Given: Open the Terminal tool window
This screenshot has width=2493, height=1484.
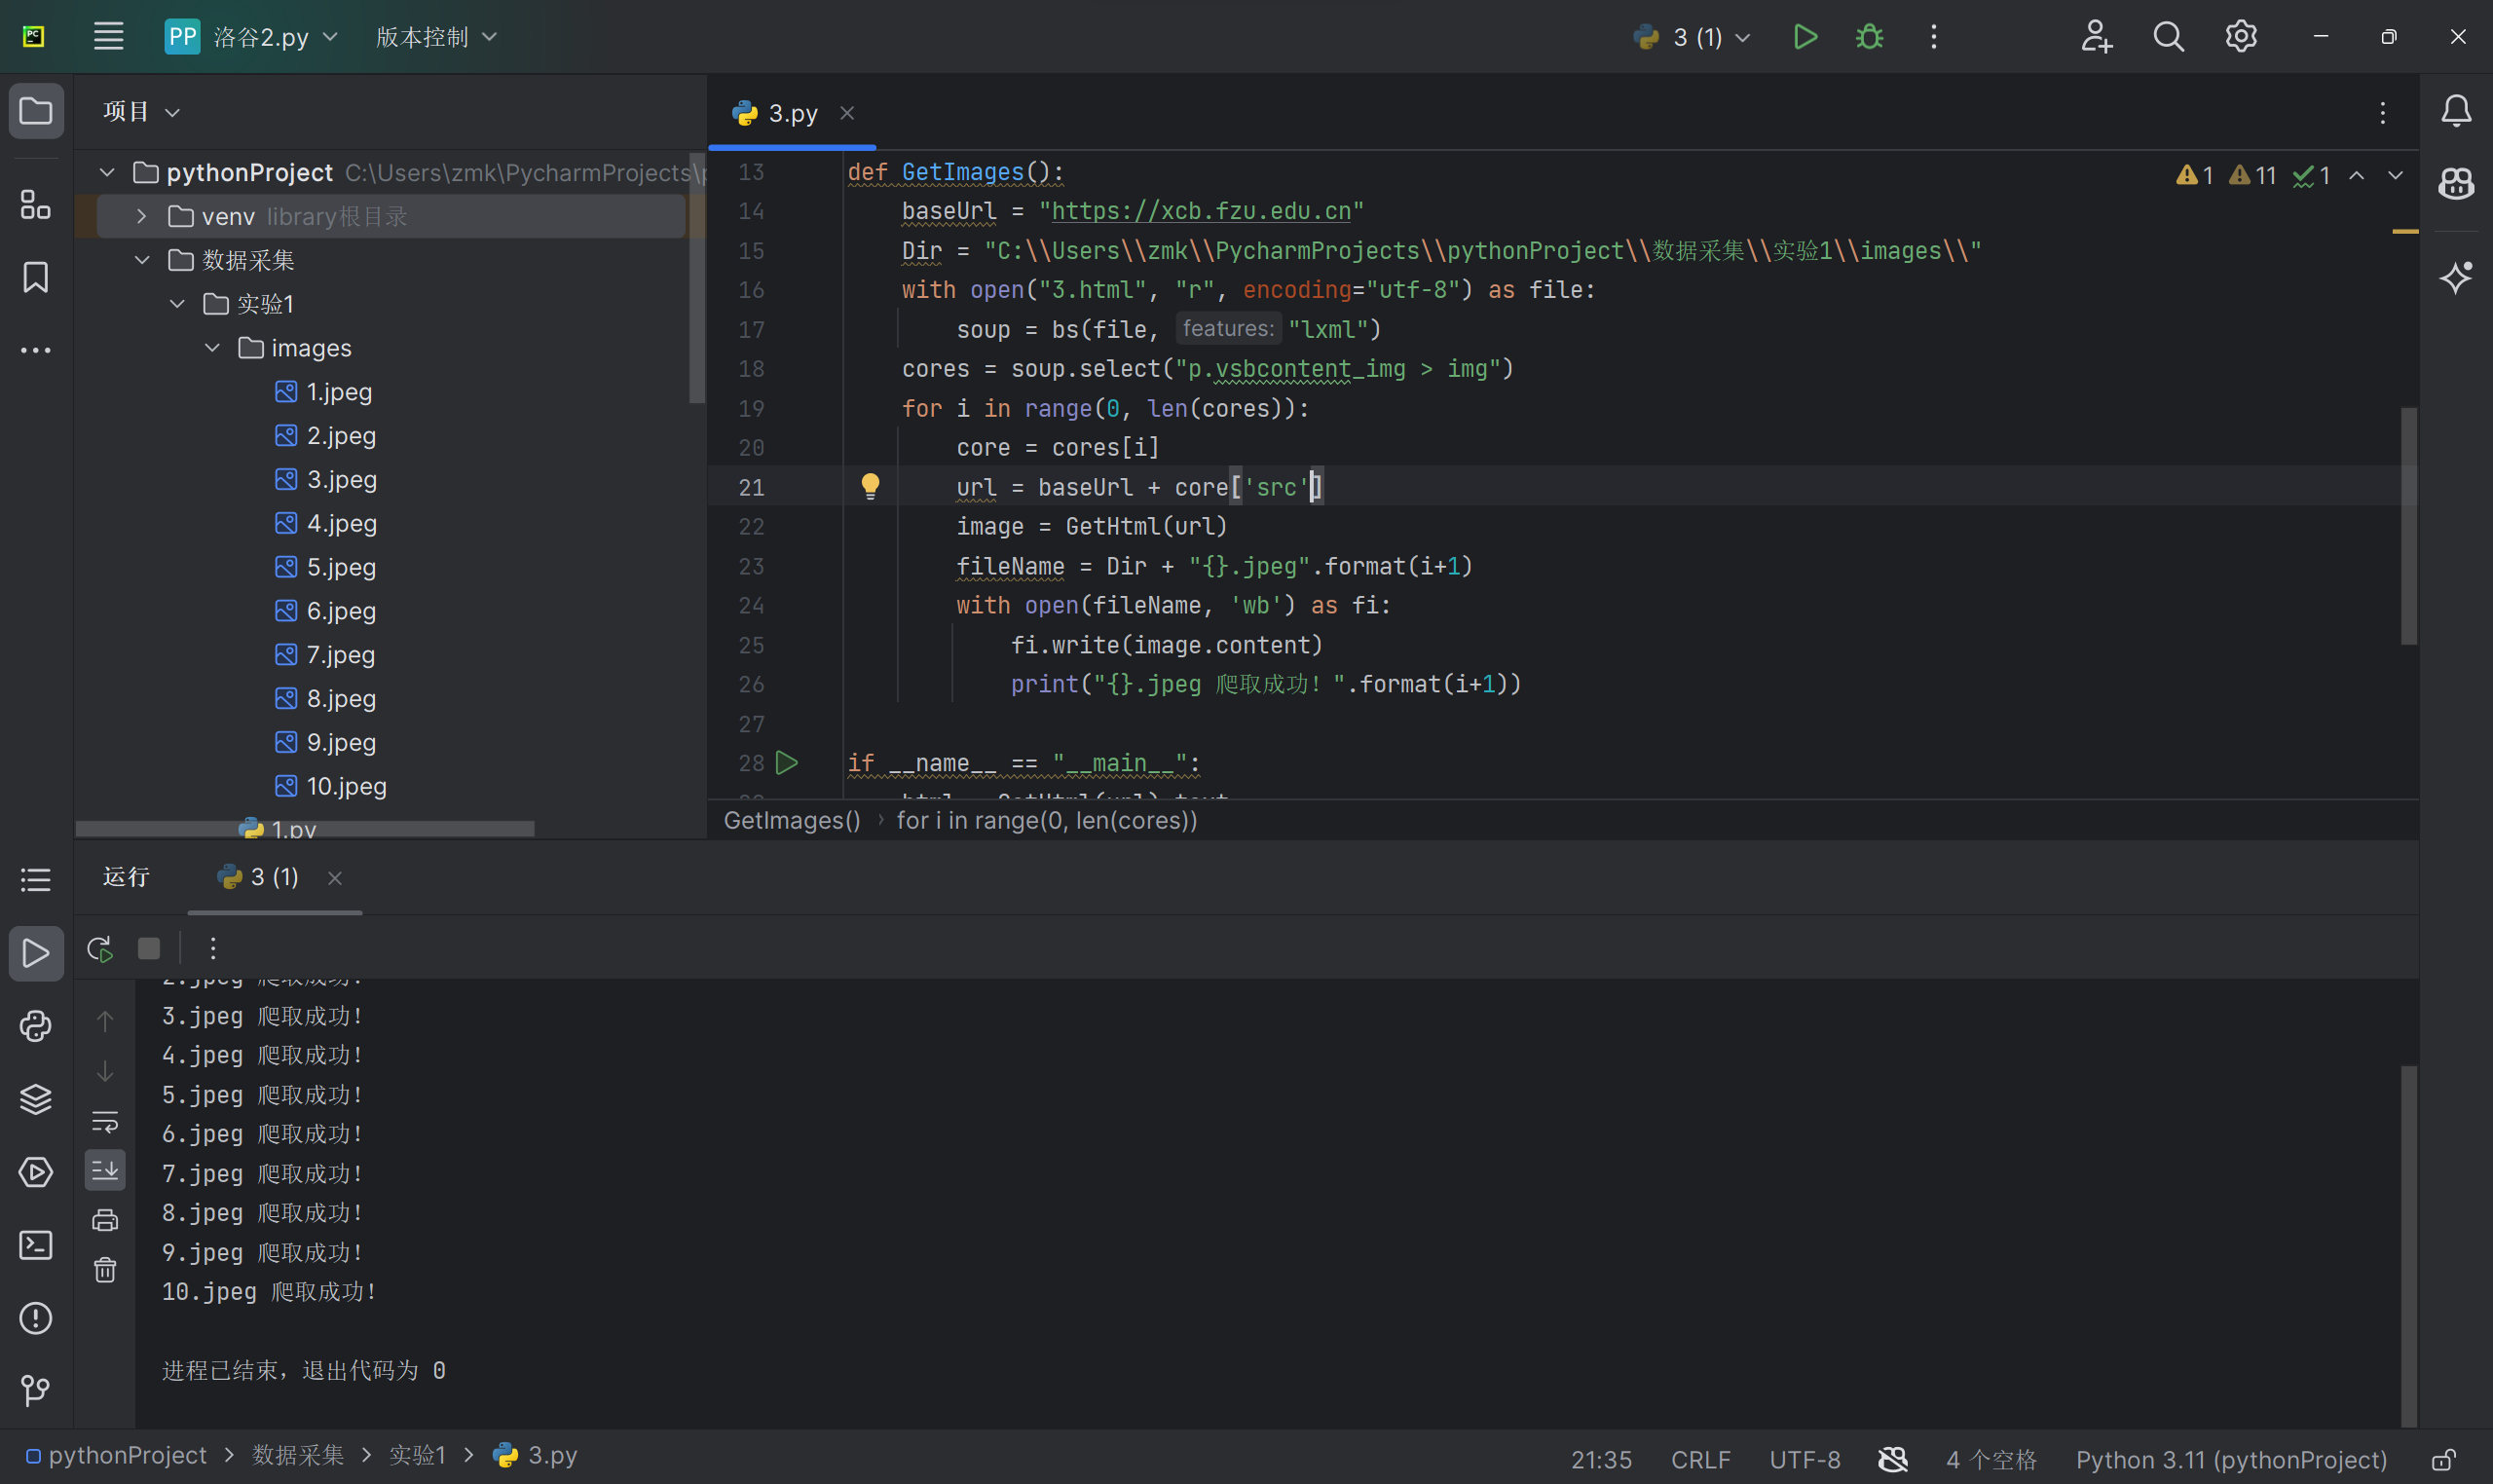Looking at the screenshot, I should coord(35,1245).
